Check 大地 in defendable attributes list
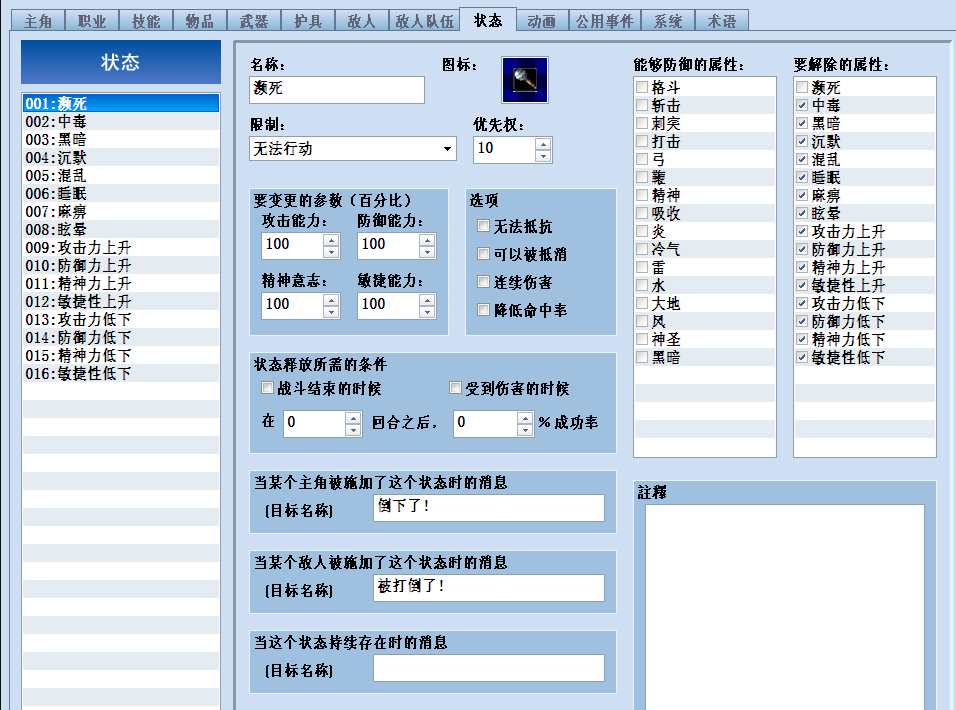Viewport: 956px width, 710px height. (x=641, y=303)
